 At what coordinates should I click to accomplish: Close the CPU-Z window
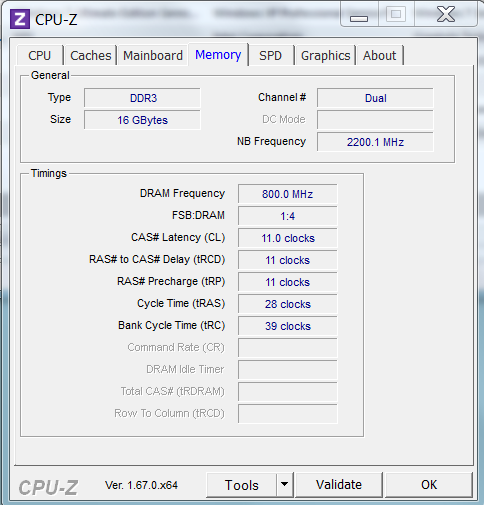pyautogui.click(x=446, y=14)
